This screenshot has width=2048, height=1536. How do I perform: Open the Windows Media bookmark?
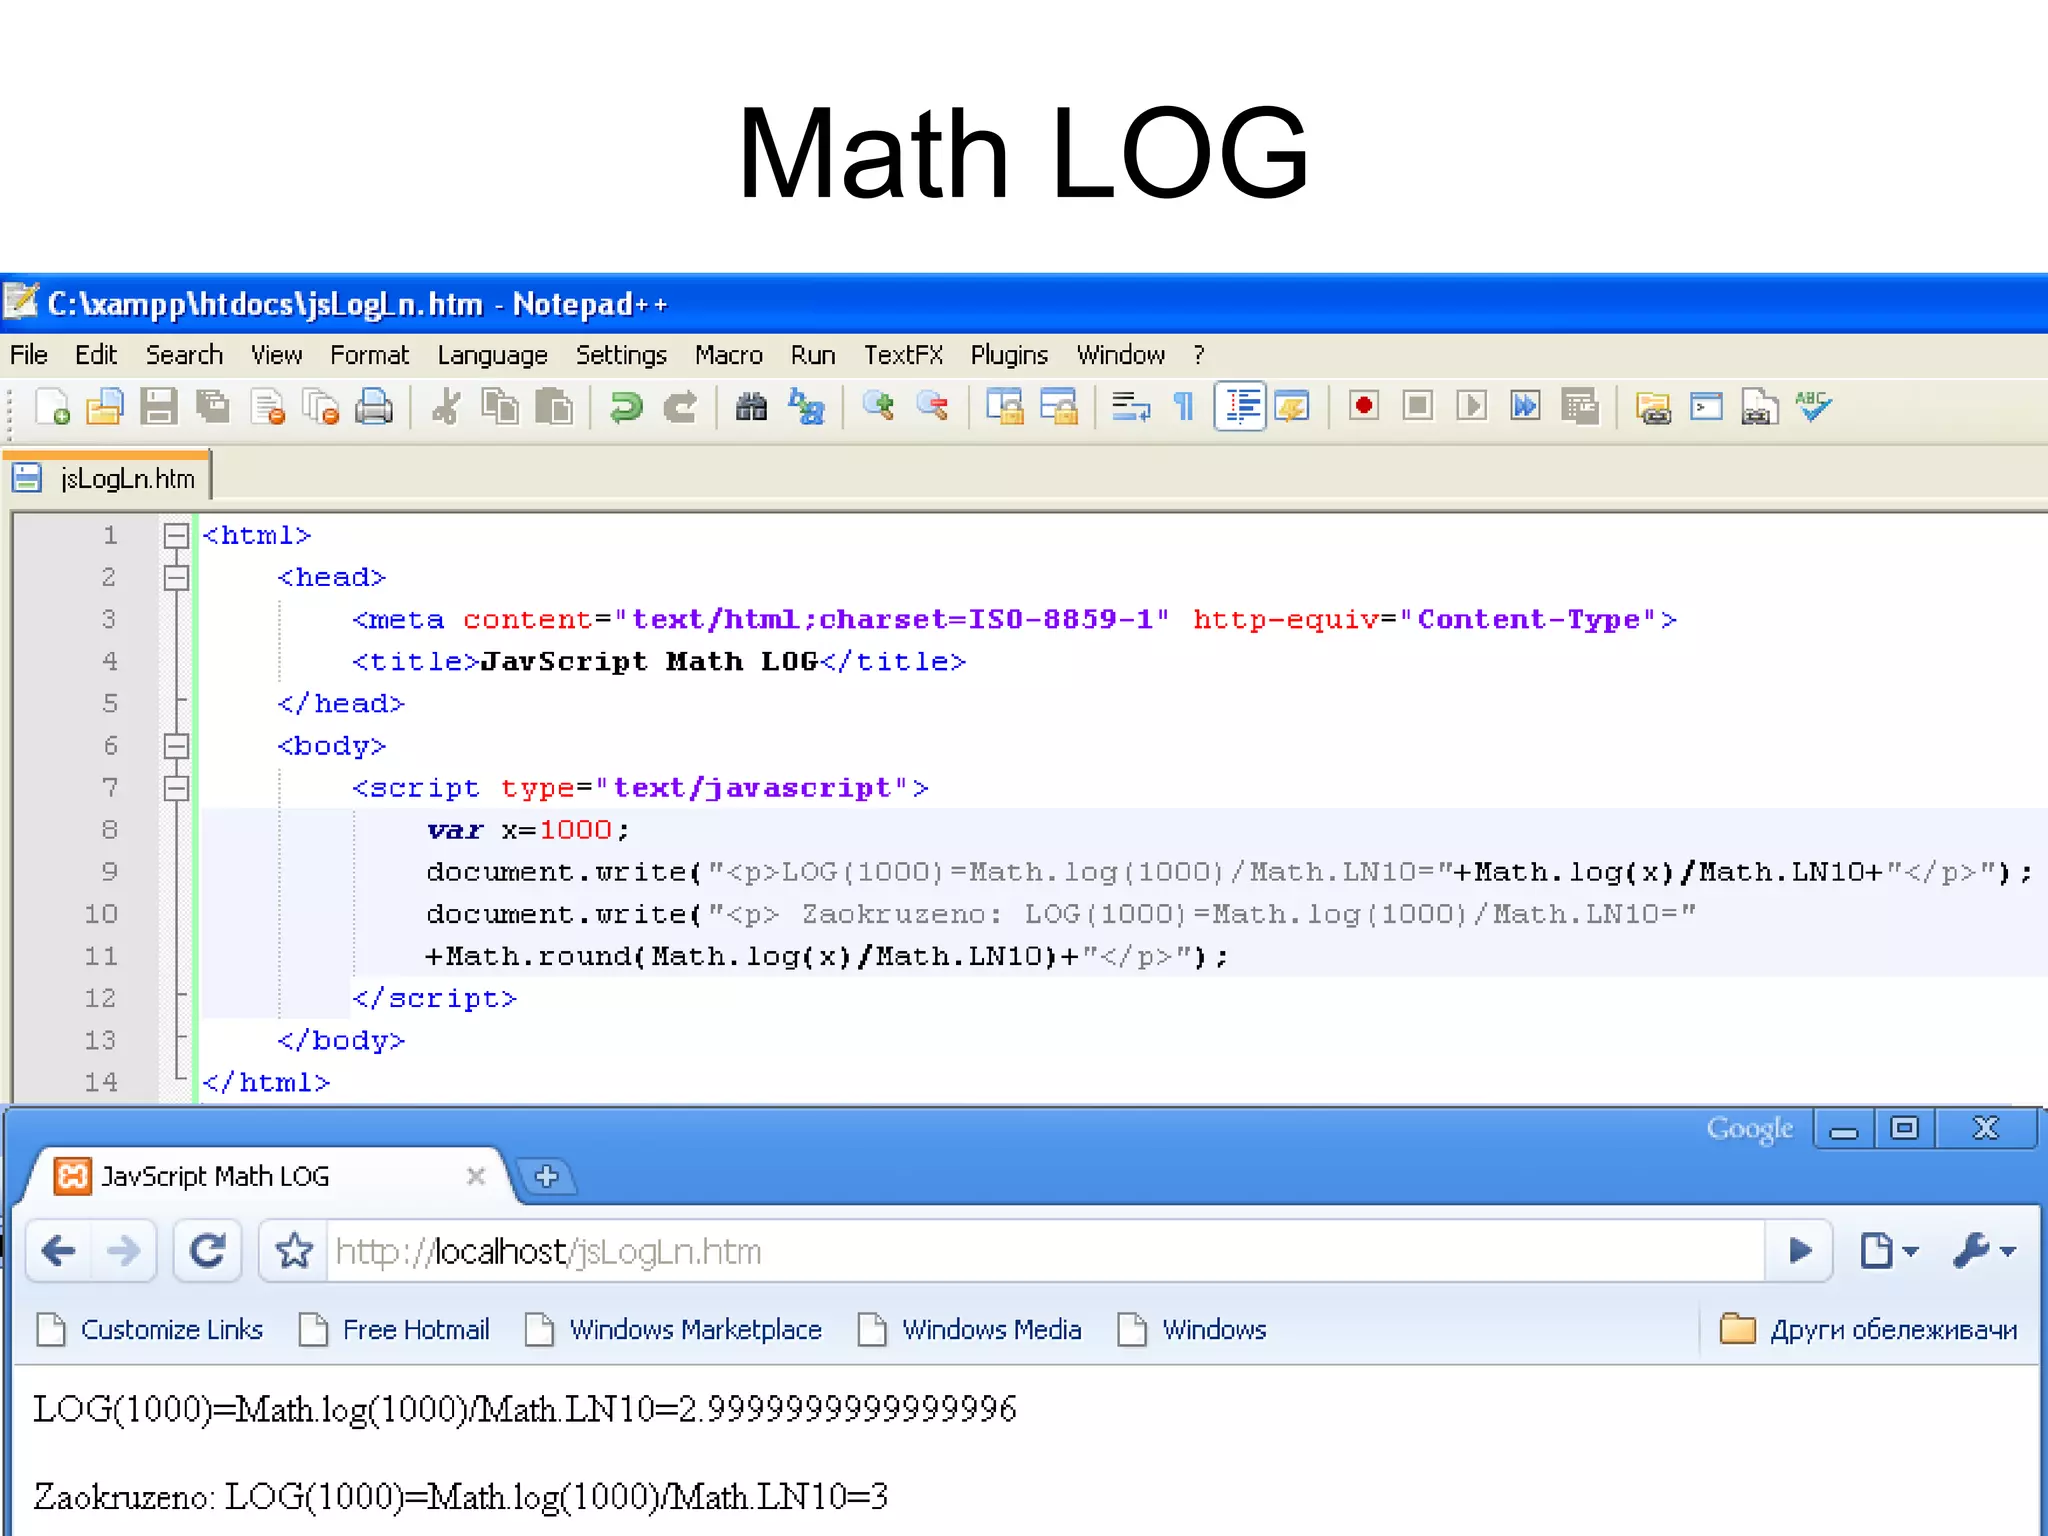coord(970,1330)
